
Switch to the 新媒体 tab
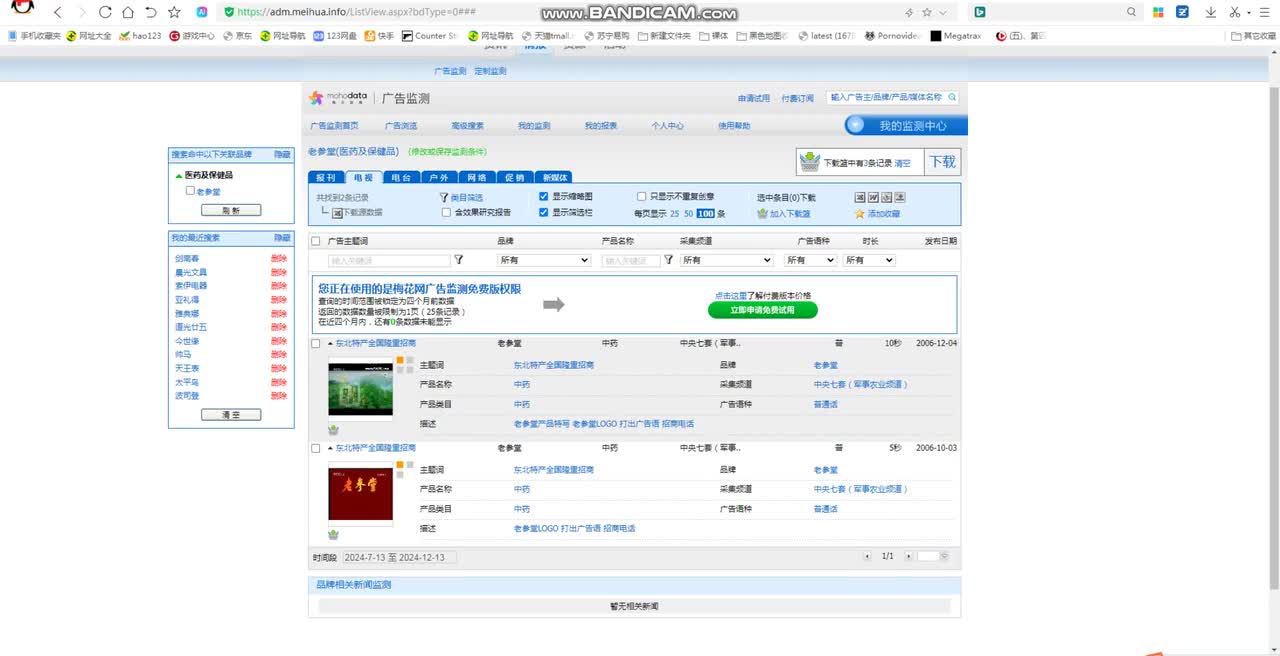point(555,177)
